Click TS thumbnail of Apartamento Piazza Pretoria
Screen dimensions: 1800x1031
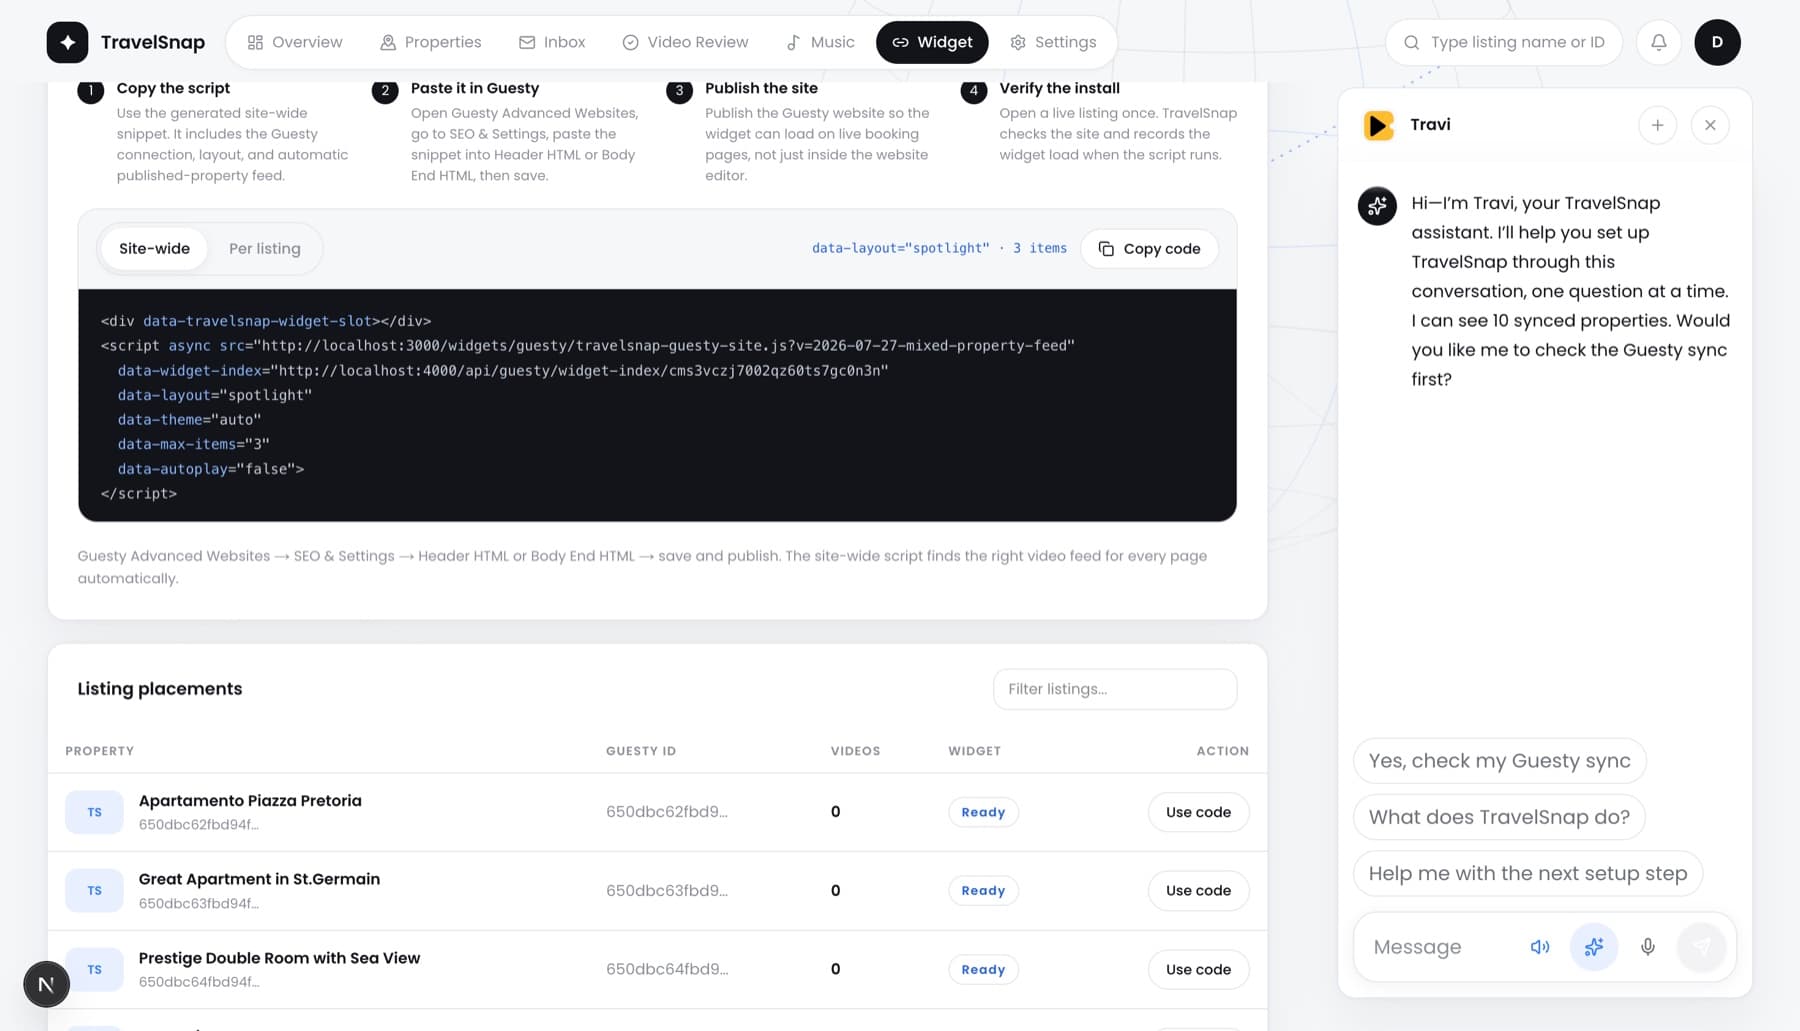(x=94, y=812)
